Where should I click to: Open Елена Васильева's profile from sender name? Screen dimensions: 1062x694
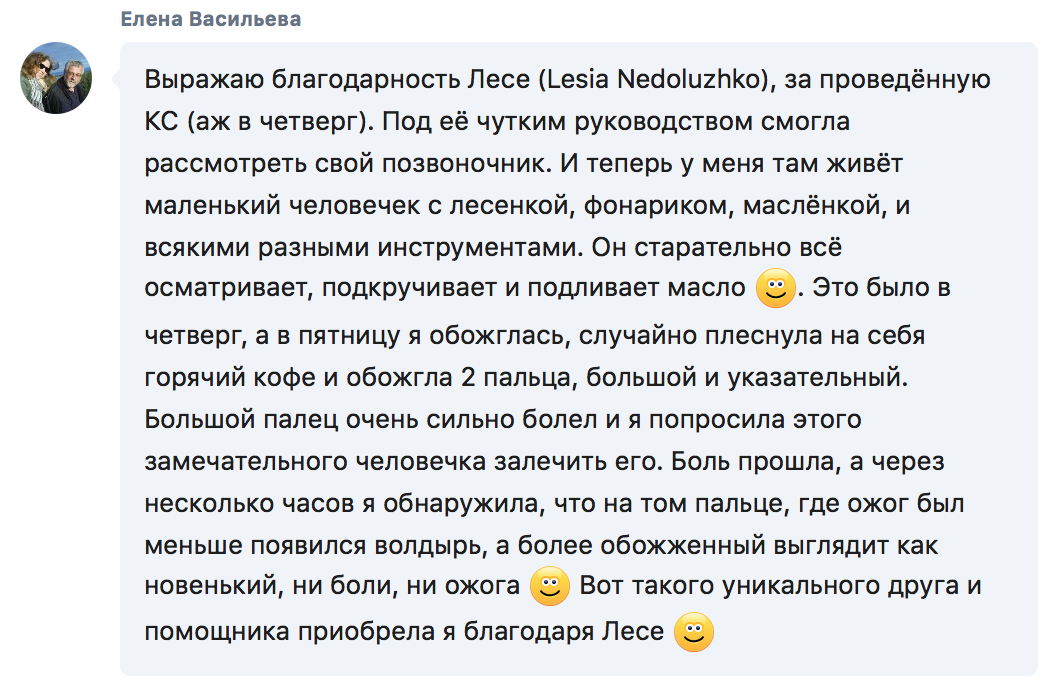click(211, 19)
